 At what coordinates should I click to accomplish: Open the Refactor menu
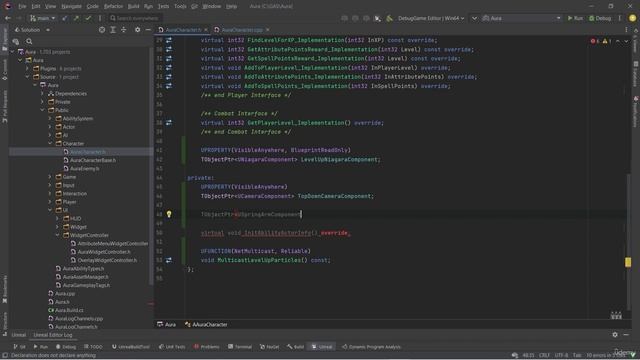point(113,6)
